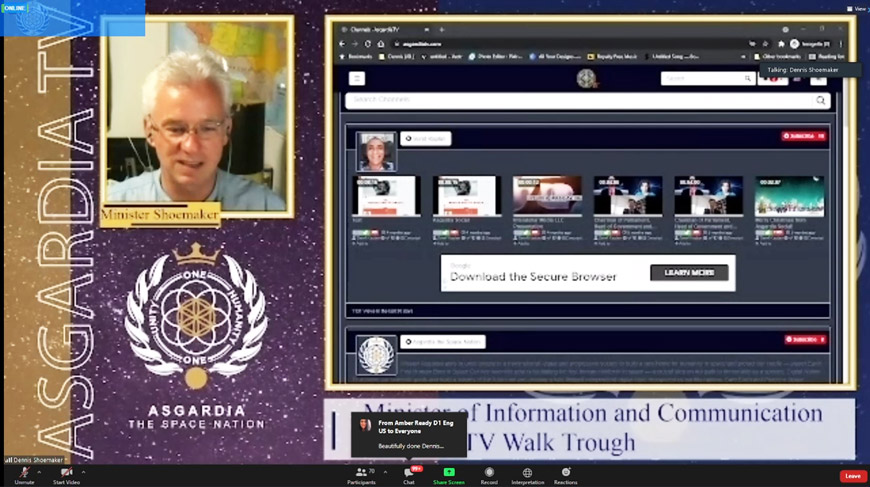Image resolution: width=870 pixels, height=487 pixels.
Task: Click the Start Video camera icon
Action: [x=66, y=473]
